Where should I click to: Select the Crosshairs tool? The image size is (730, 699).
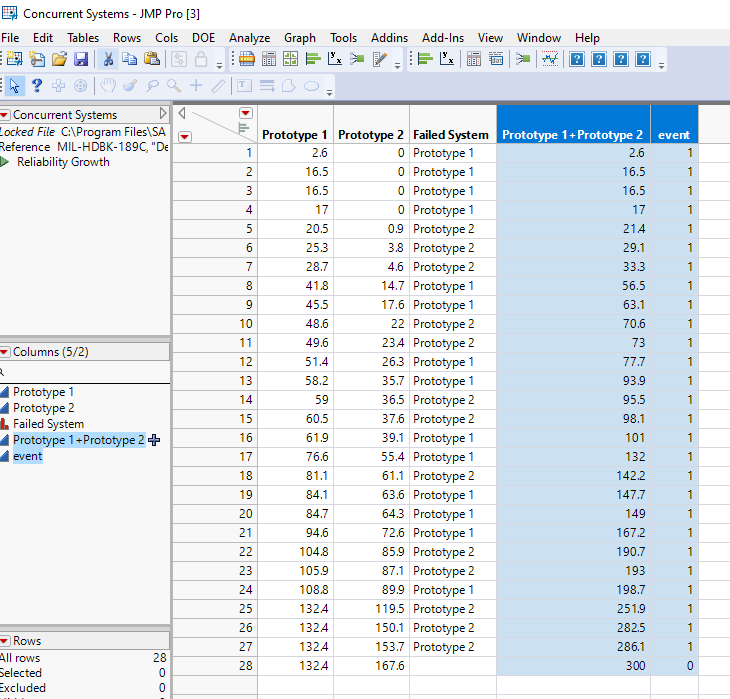point(196,86)
